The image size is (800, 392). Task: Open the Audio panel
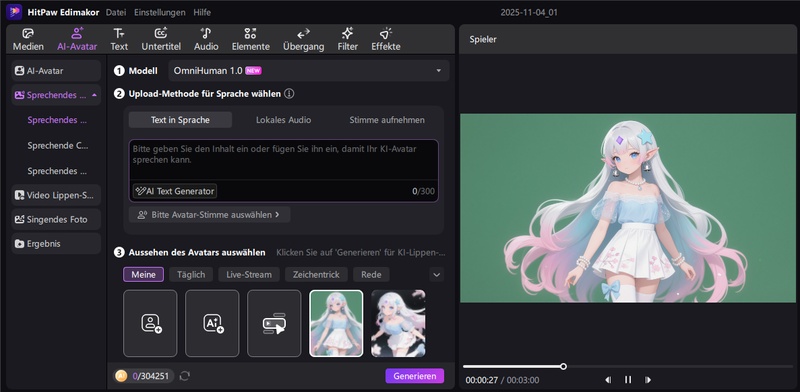pyautogui.click(x=206, y=39)
